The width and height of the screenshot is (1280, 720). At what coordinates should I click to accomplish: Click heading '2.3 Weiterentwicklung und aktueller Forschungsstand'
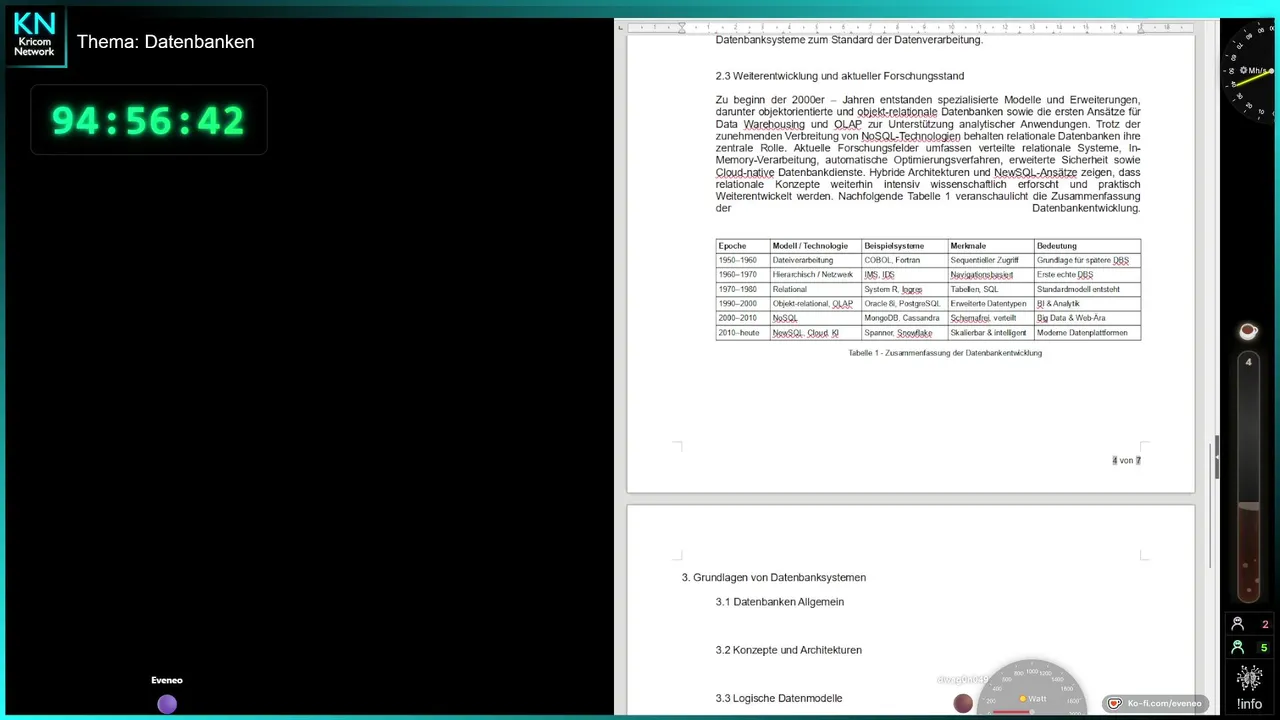(840, 76)
